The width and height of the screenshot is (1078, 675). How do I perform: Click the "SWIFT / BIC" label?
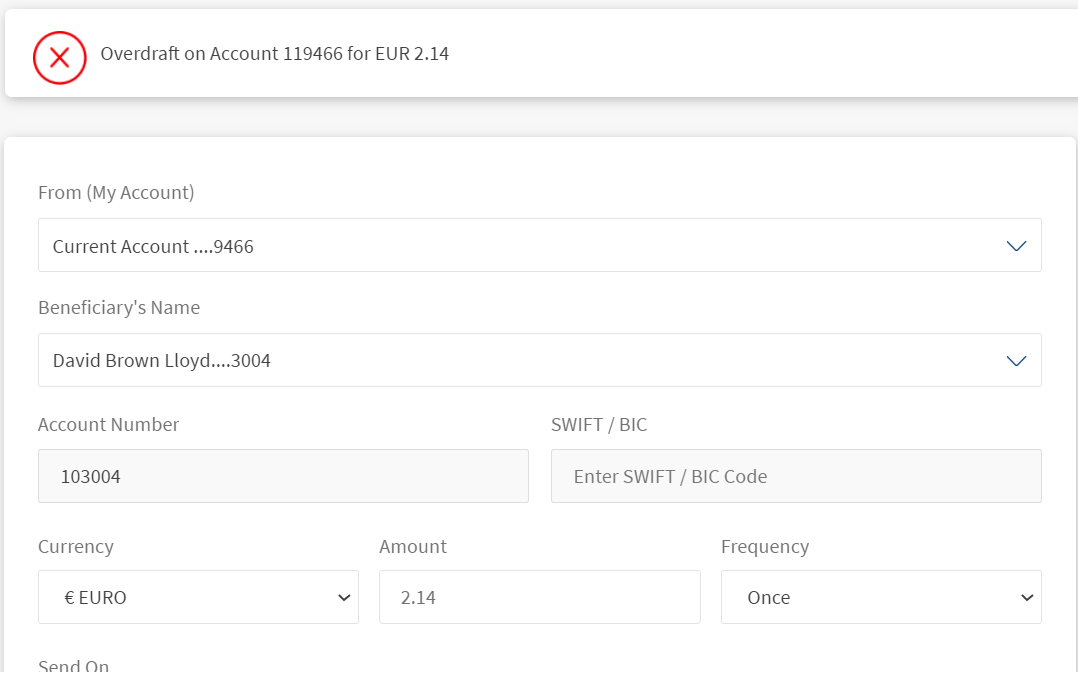coord(599,425)
